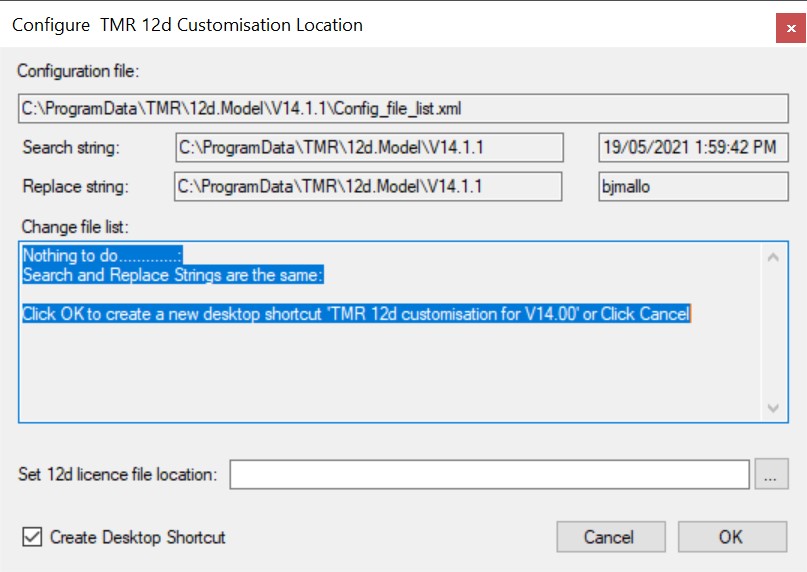Viewport: 807px width, 572px height.
Task: Click the 'Click OK to create a new desktop shortcut' line
Action: (356, 314)
